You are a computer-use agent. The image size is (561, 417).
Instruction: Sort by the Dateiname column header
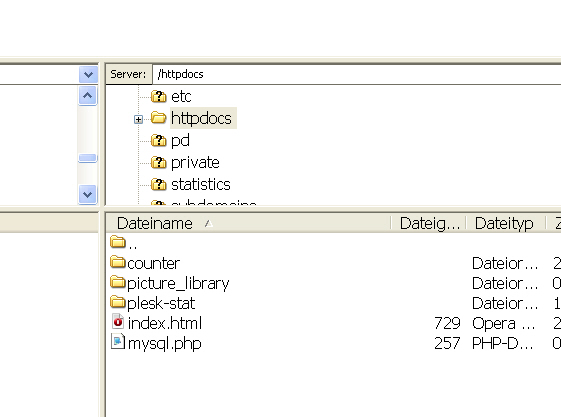248,224
